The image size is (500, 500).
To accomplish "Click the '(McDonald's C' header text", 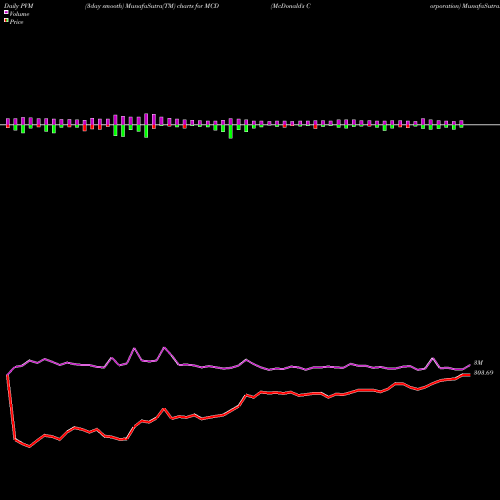I will tap(291, 6).
